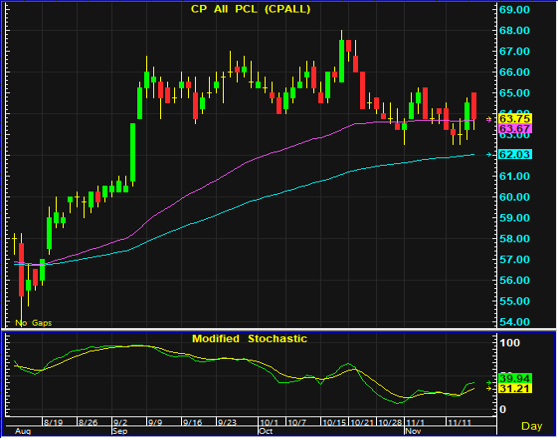This screenshot has width=558, height=438.
Task: Click the cyan arrow beside 62.03
Action: tap(489, 154)
